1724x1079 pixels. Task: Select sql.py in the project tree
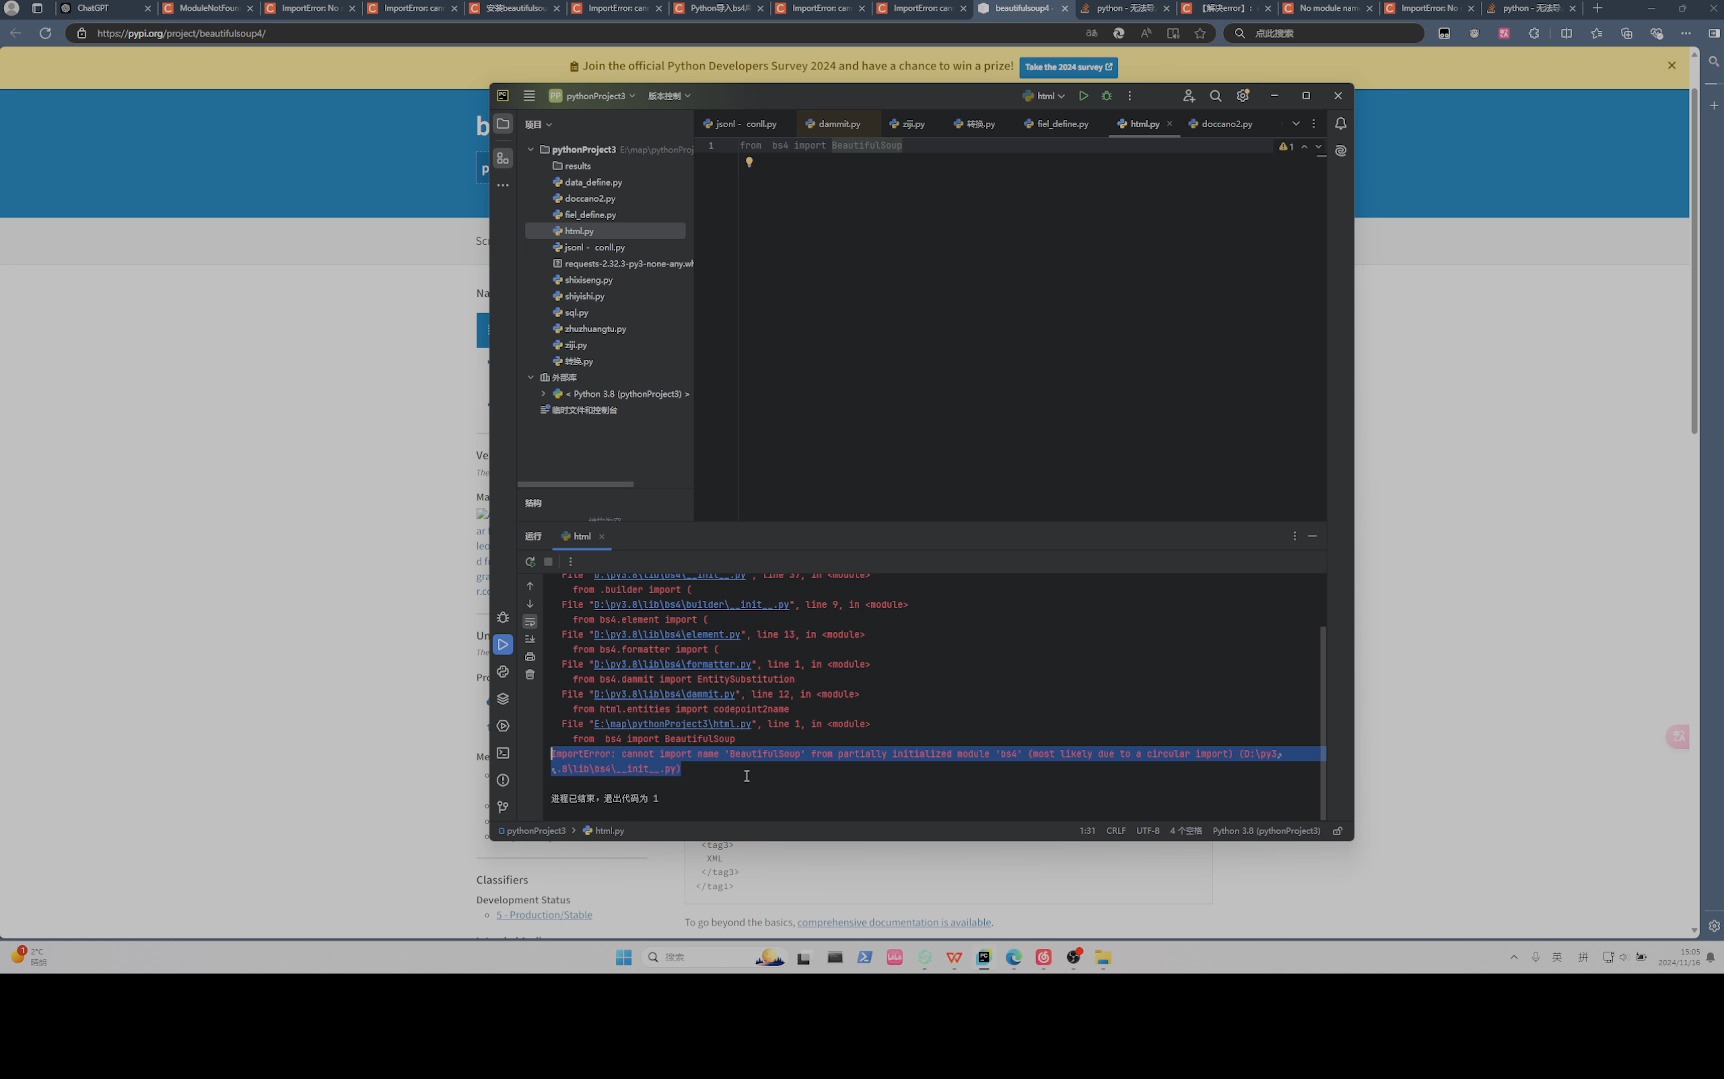coord(576,313)
